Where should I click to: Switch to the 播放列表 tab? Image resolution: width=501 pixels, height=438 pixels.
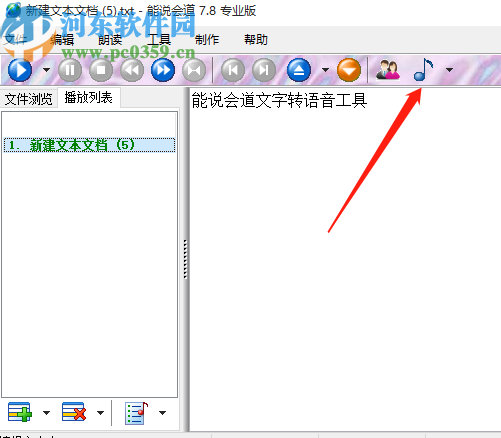click(x=89, y=98)
